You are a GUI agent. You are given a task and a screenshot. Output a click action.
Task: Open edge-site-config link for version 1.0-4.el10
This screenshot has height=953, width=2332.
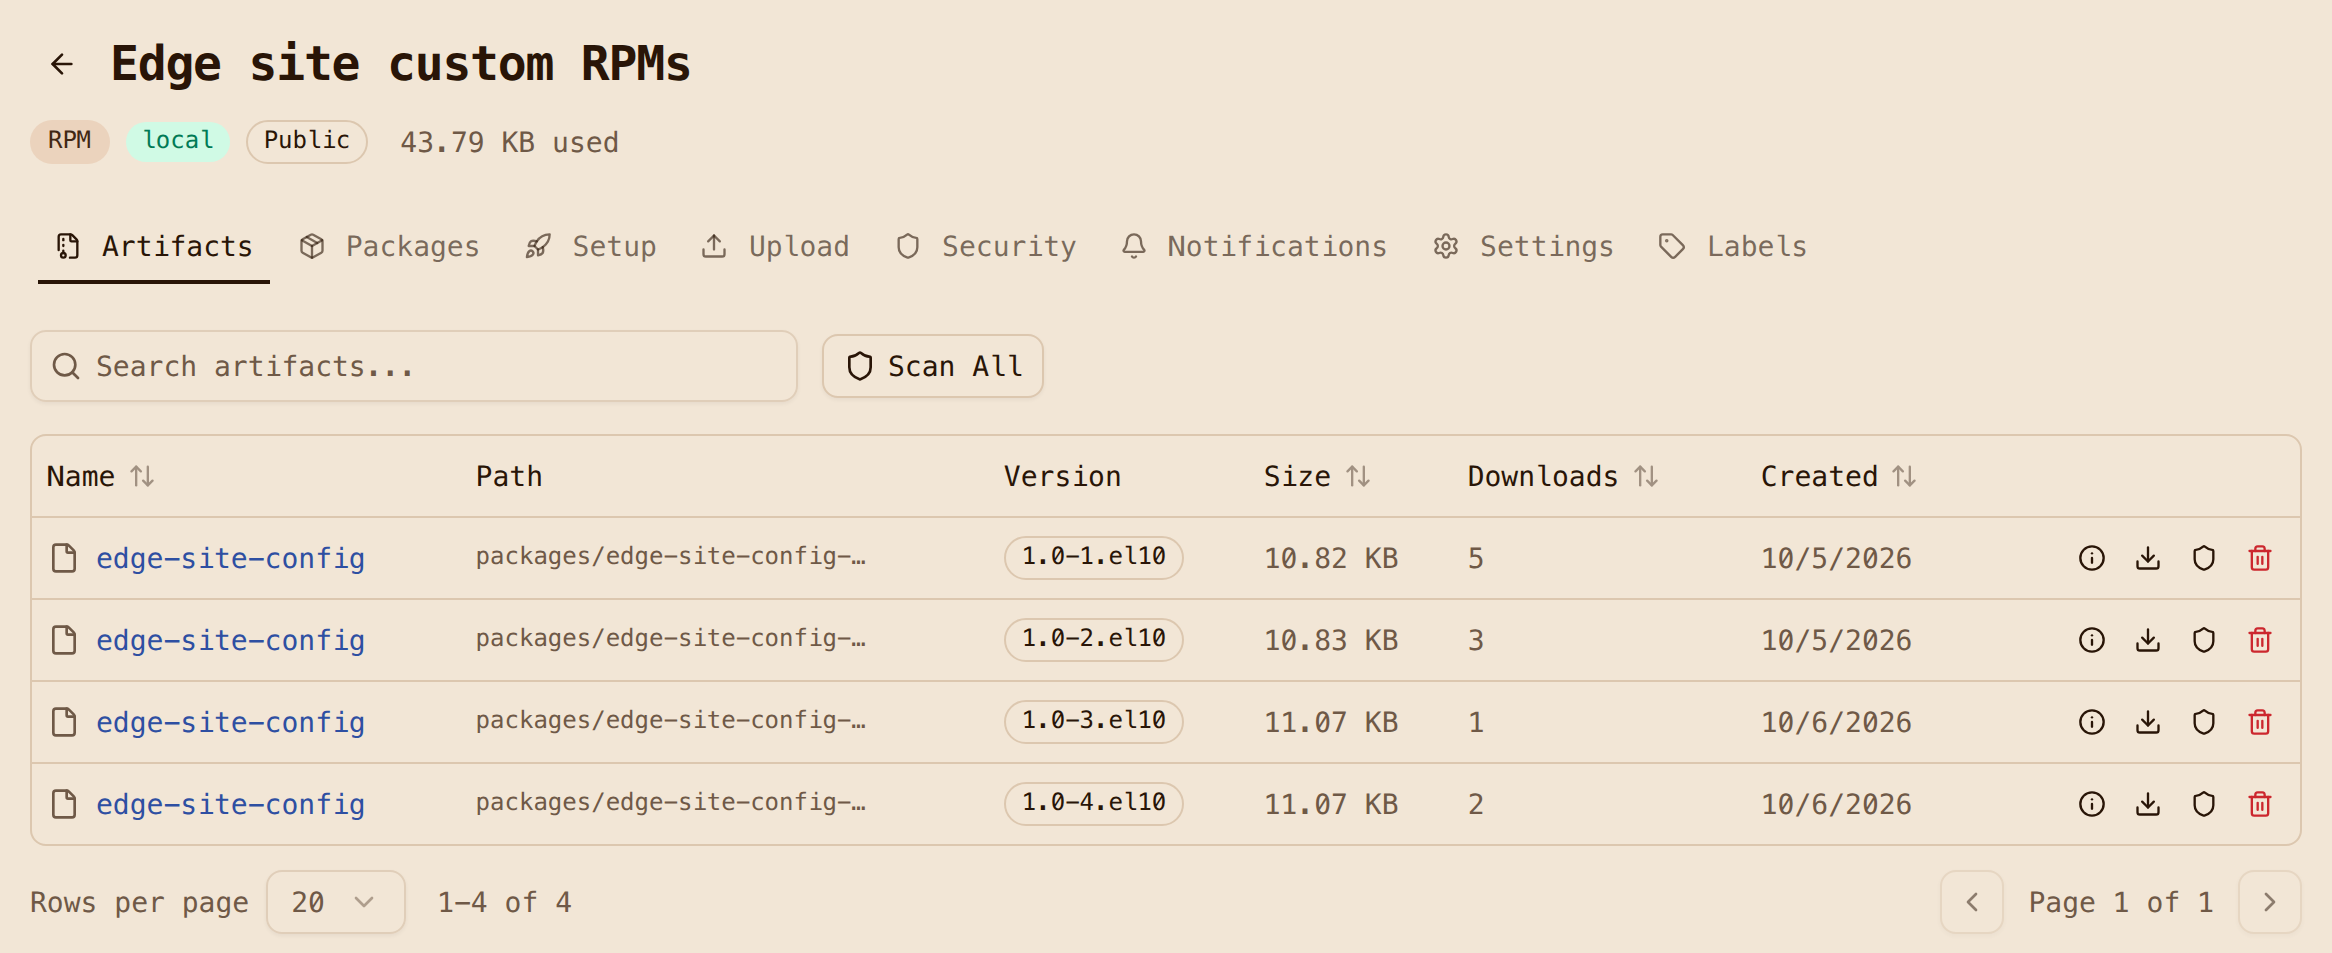coord(230,804)
